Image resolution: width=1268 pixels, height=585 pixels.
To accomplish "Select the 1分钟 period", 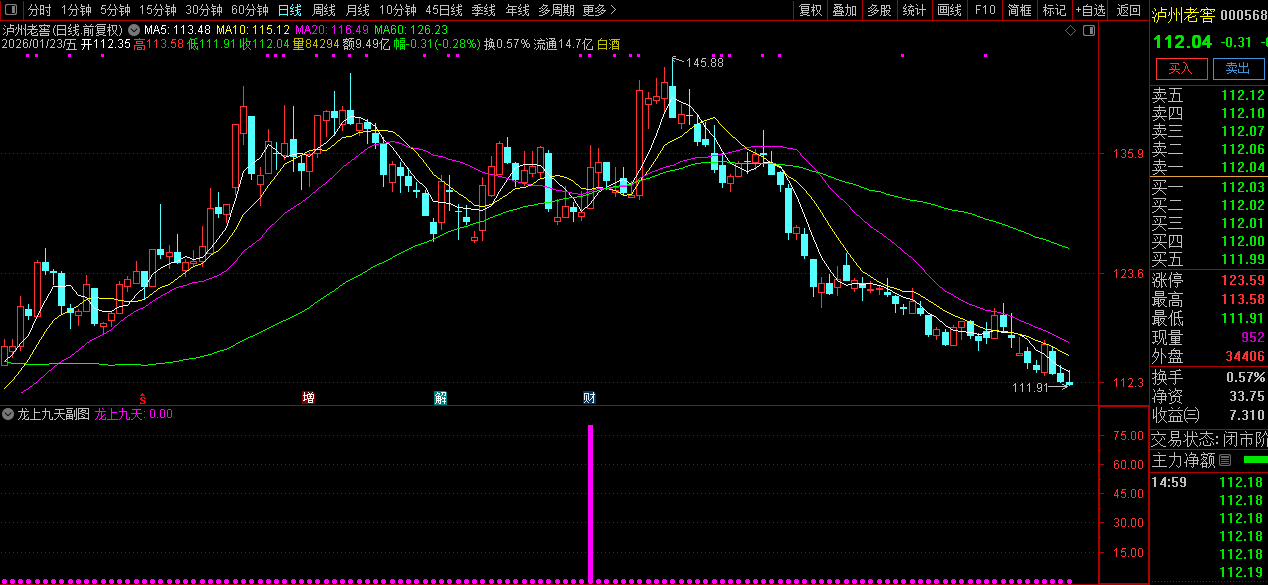I will tap(76, 10).
